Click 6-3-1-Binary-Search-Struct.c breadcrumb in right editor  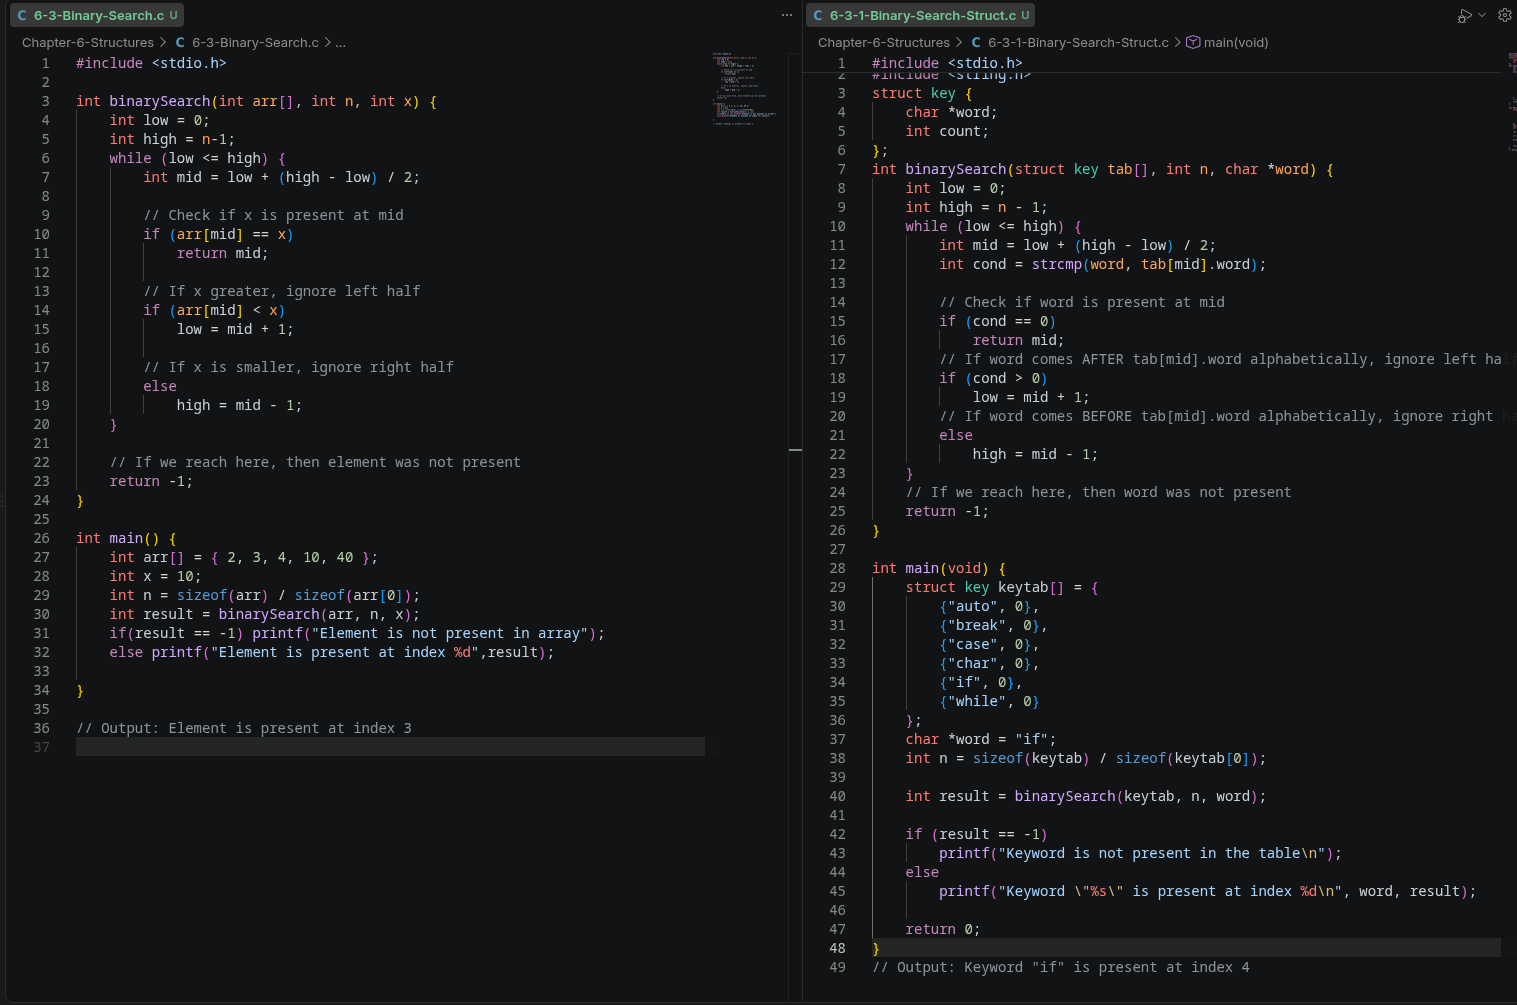pos(1078,43)
